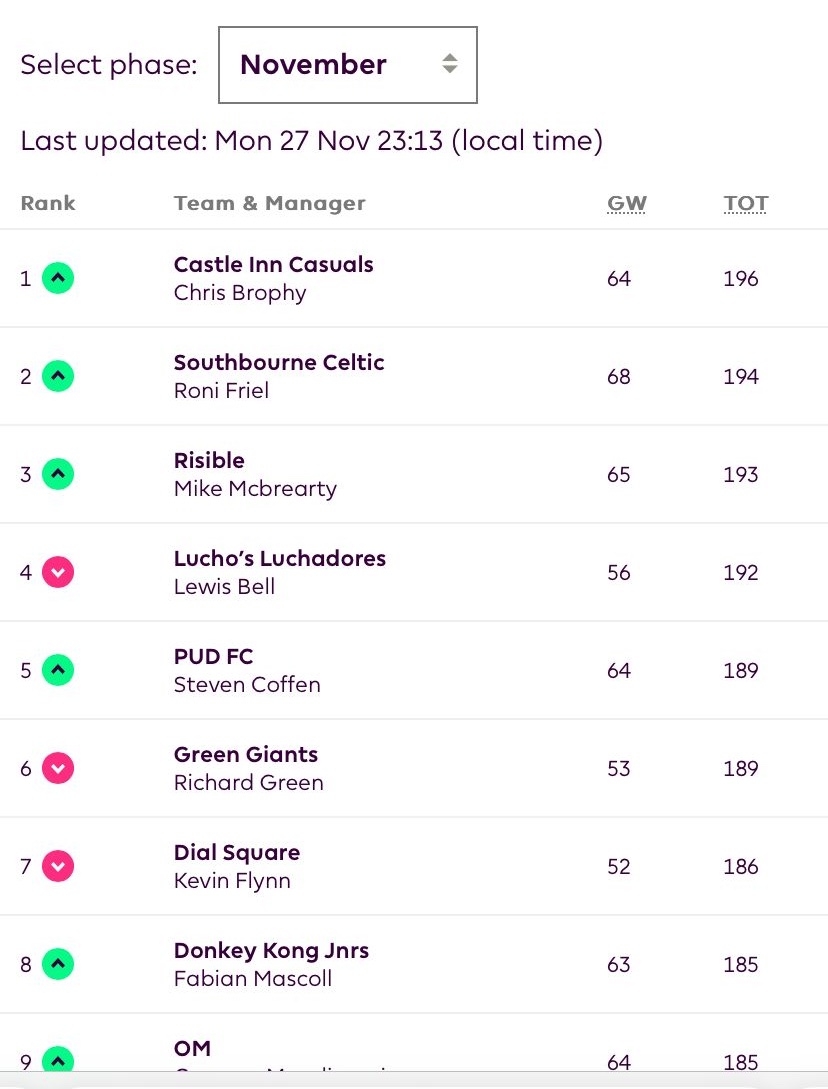The image size is (828, 1089).
Task: Open Donkey Kong Jnrs team link
Action: pos(271,951)
